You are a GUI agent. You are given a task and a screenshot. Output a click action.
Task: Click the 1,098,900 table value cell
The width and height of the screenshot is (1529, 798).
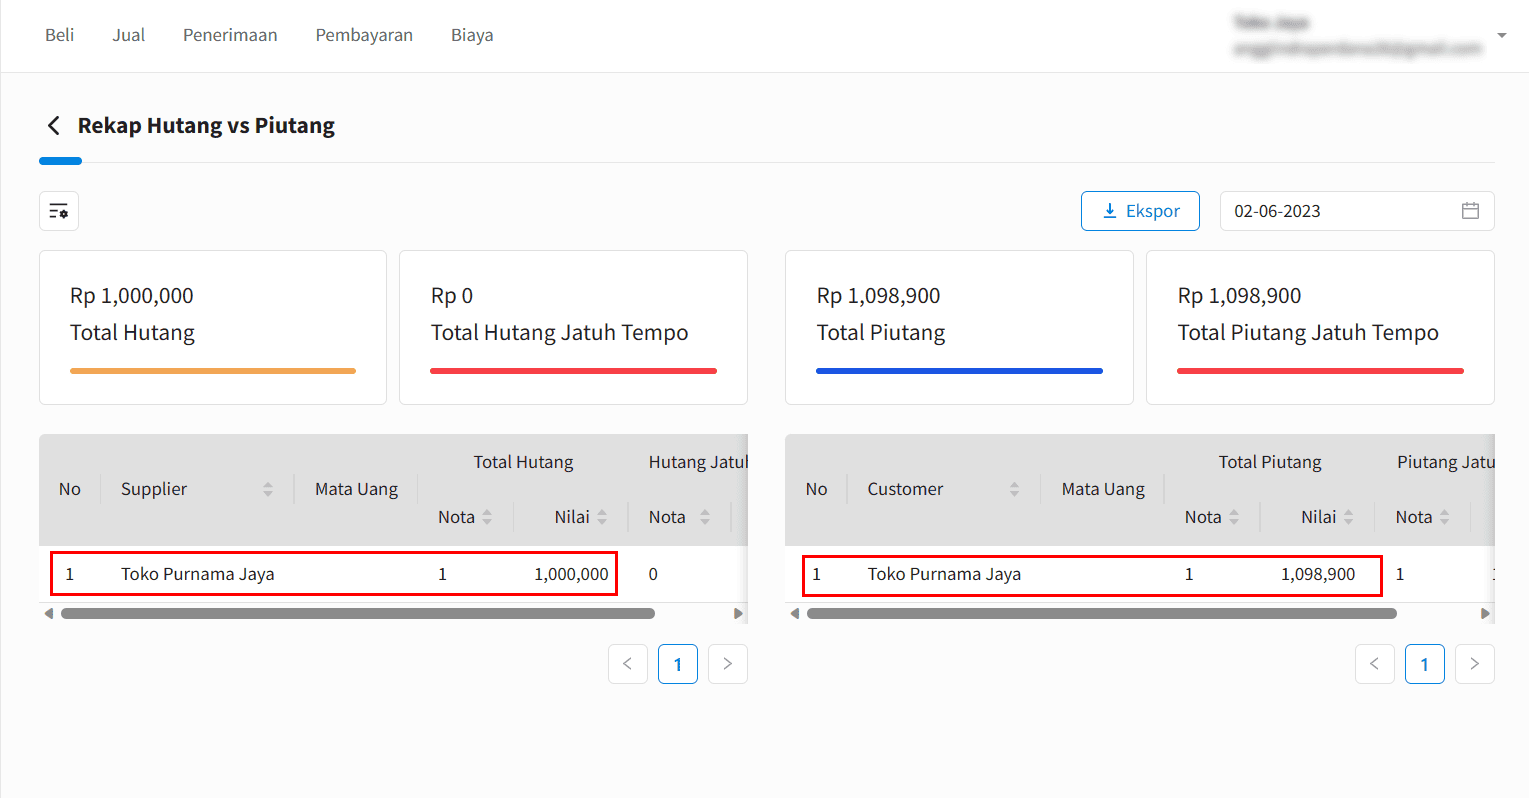tap(1318, 574)
